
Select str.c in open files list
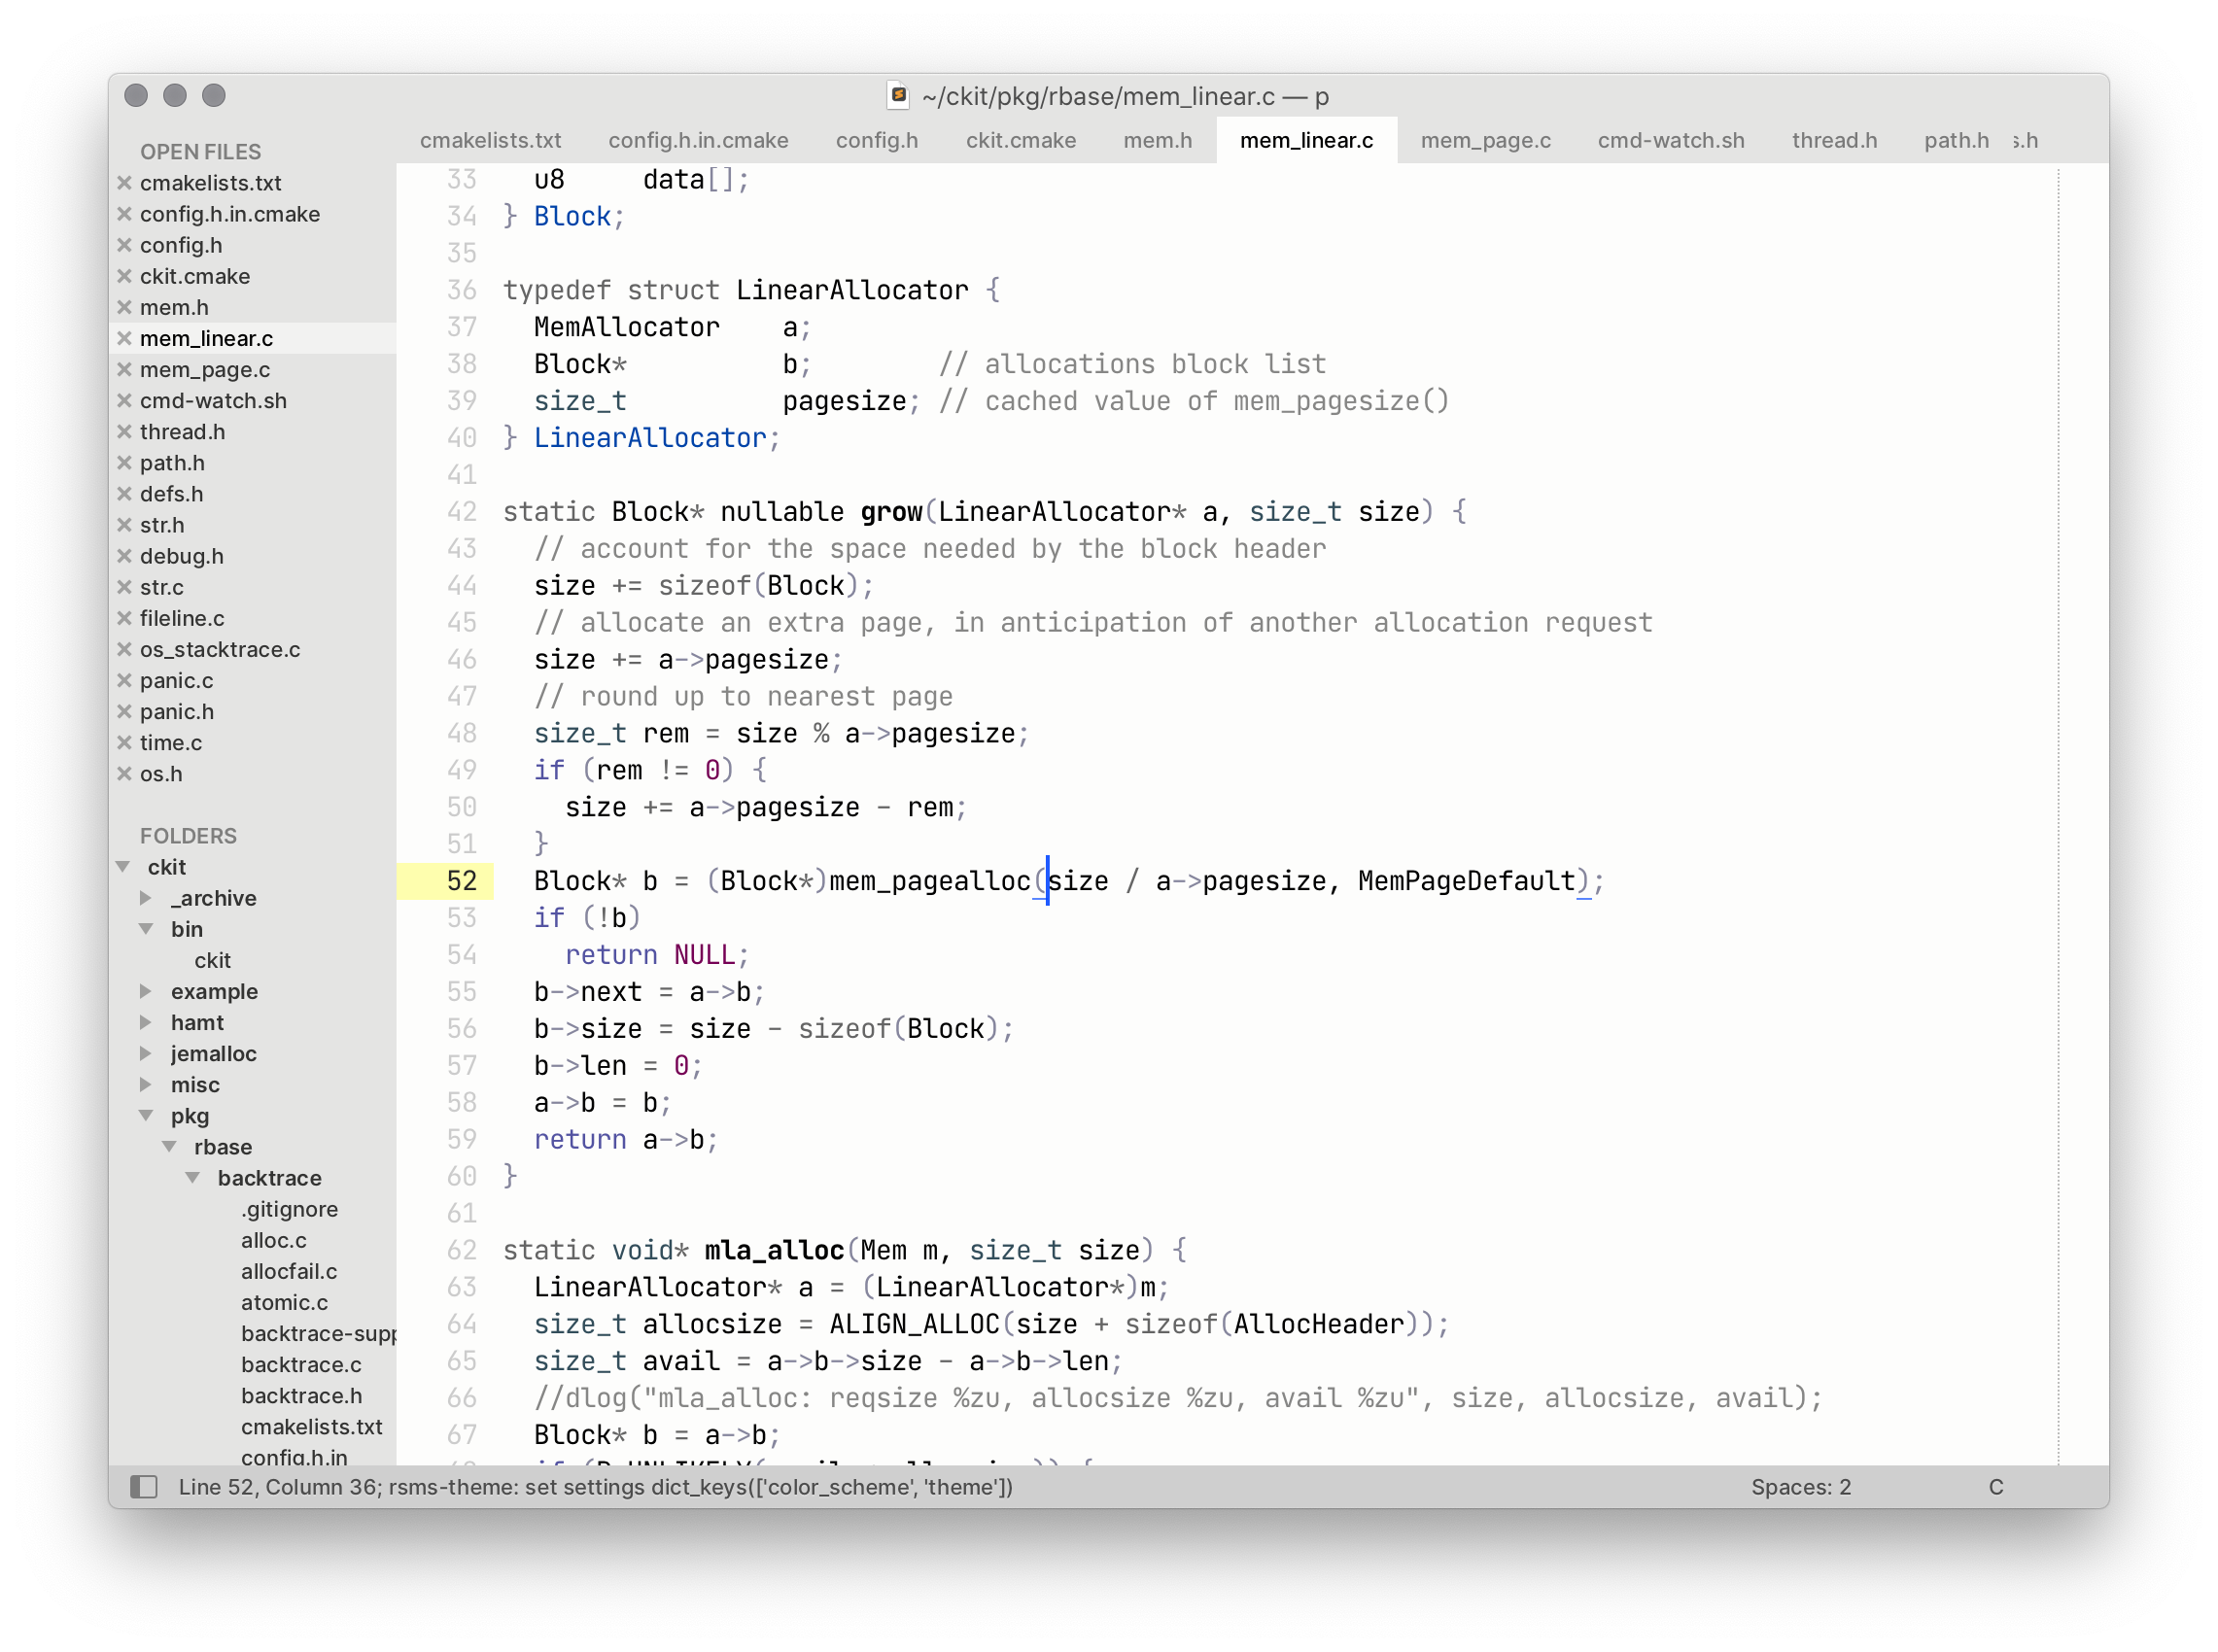(162, 587)
